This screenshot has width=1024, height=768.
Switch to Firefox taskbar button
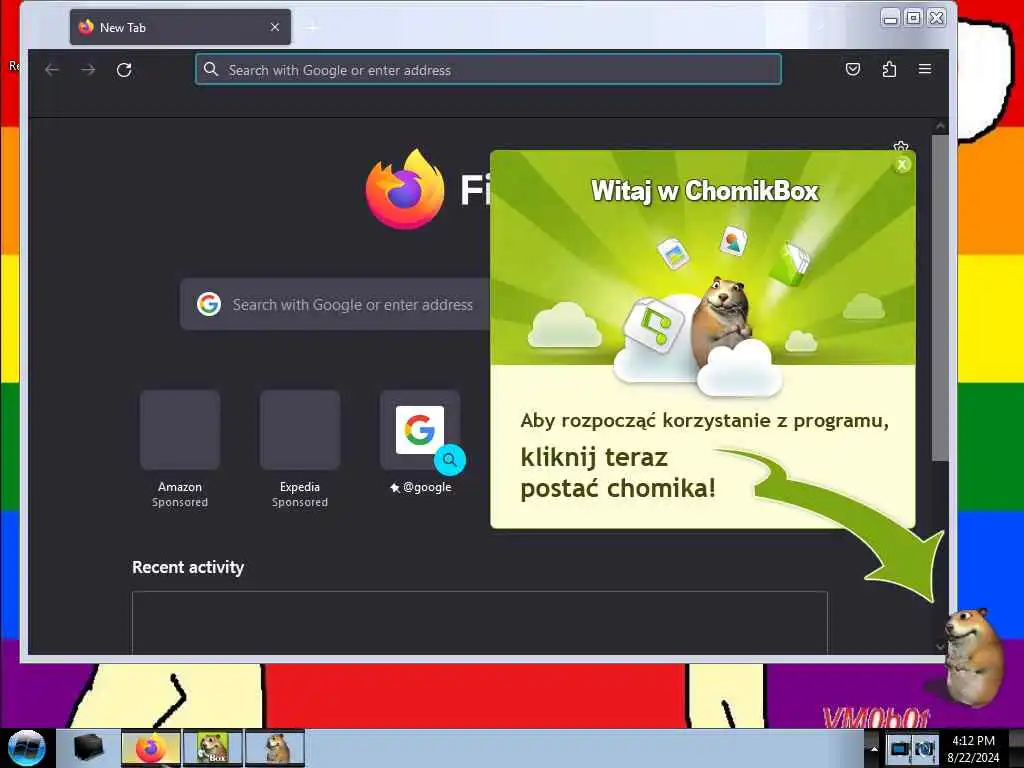150,748
